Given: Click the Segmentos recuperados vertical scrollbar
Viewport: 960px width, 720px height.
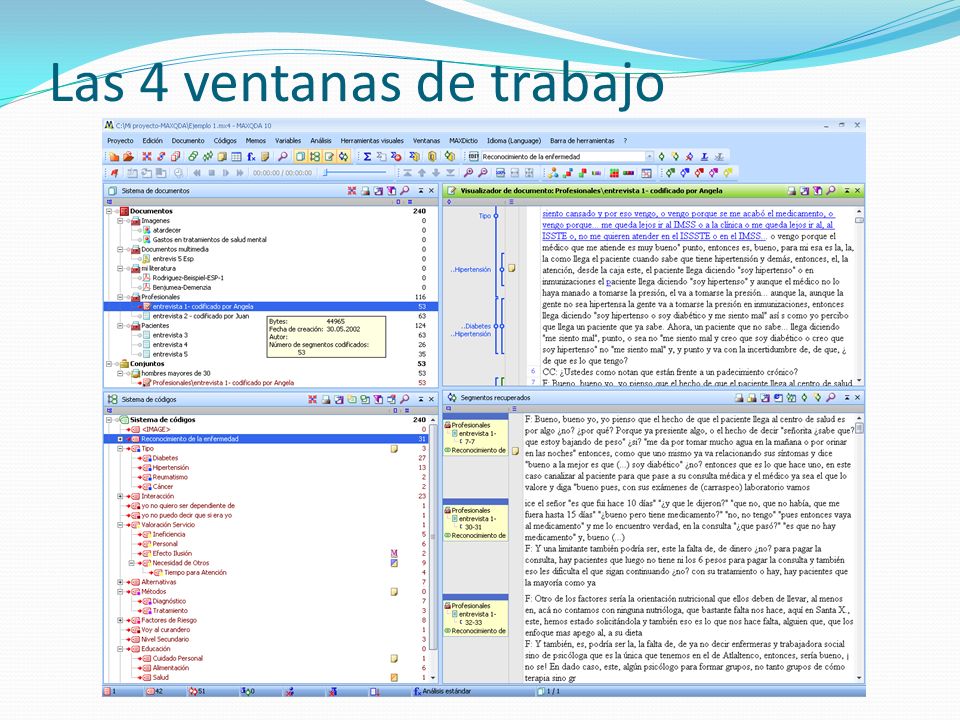Looking at the screenshot, I should pos(859,548).
